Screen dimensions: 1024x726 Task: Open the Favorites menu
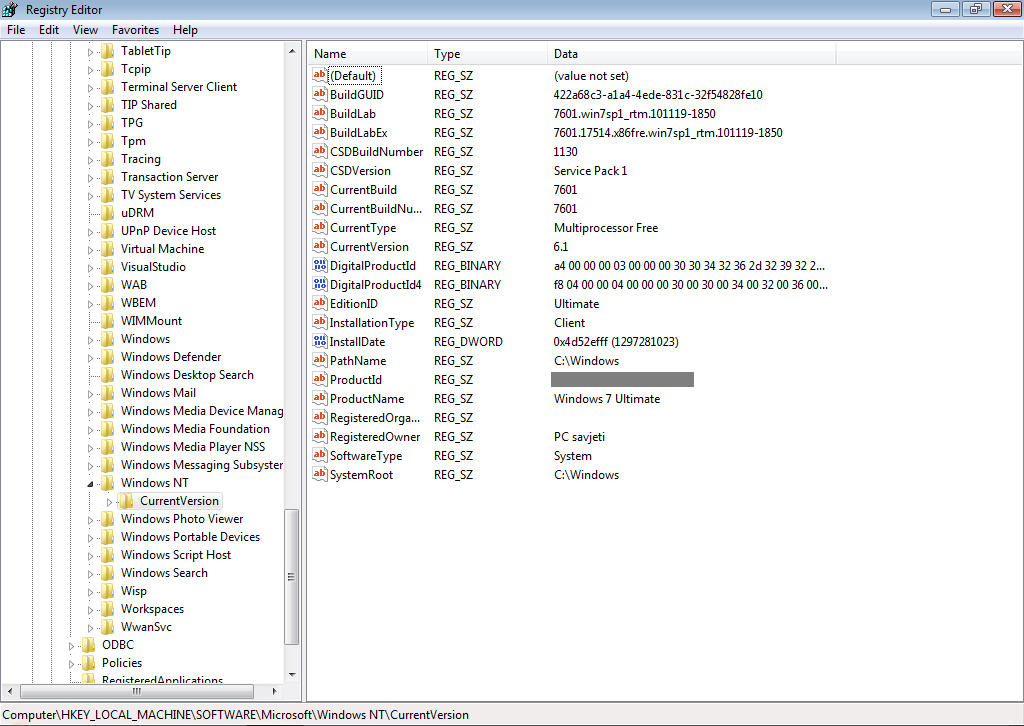135,30
